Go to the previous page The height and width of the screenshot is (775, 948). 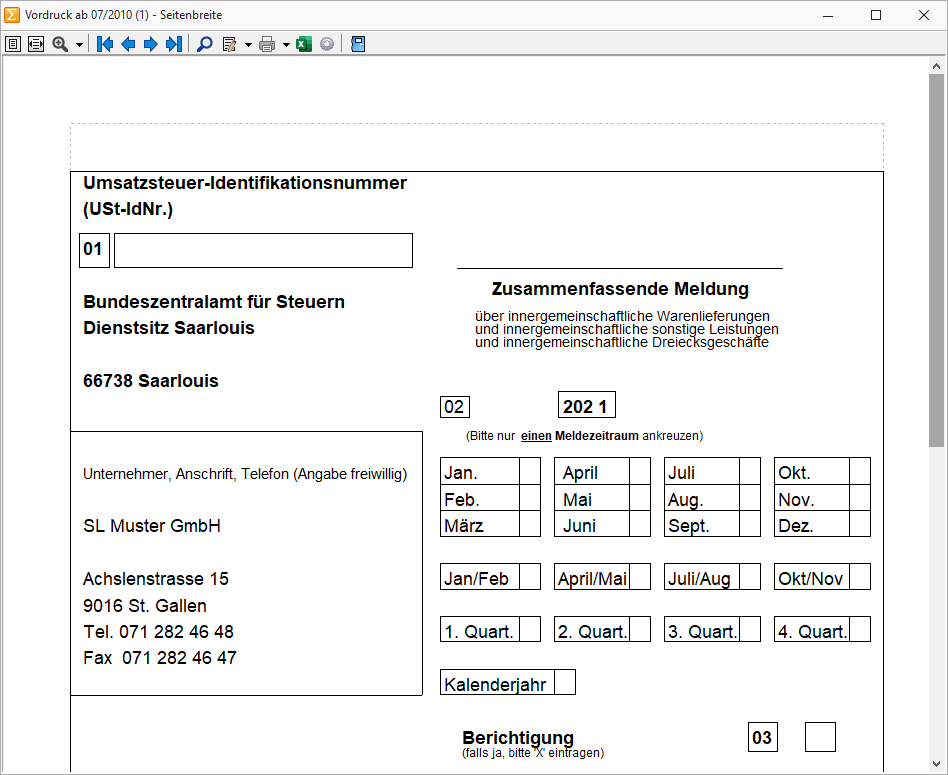pyautogui.click(x=128, y=44)
